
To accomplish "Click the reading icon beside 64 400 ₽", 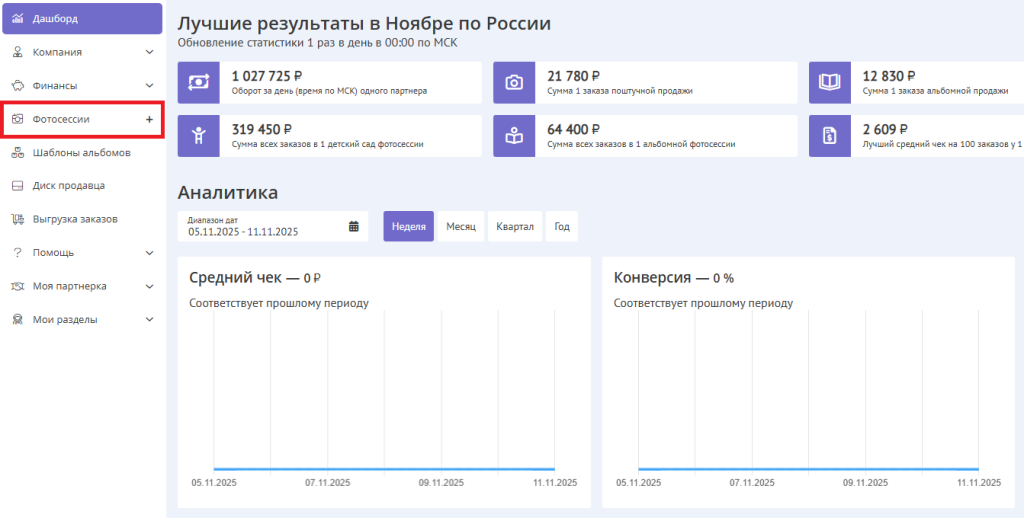I will (514, 136).
